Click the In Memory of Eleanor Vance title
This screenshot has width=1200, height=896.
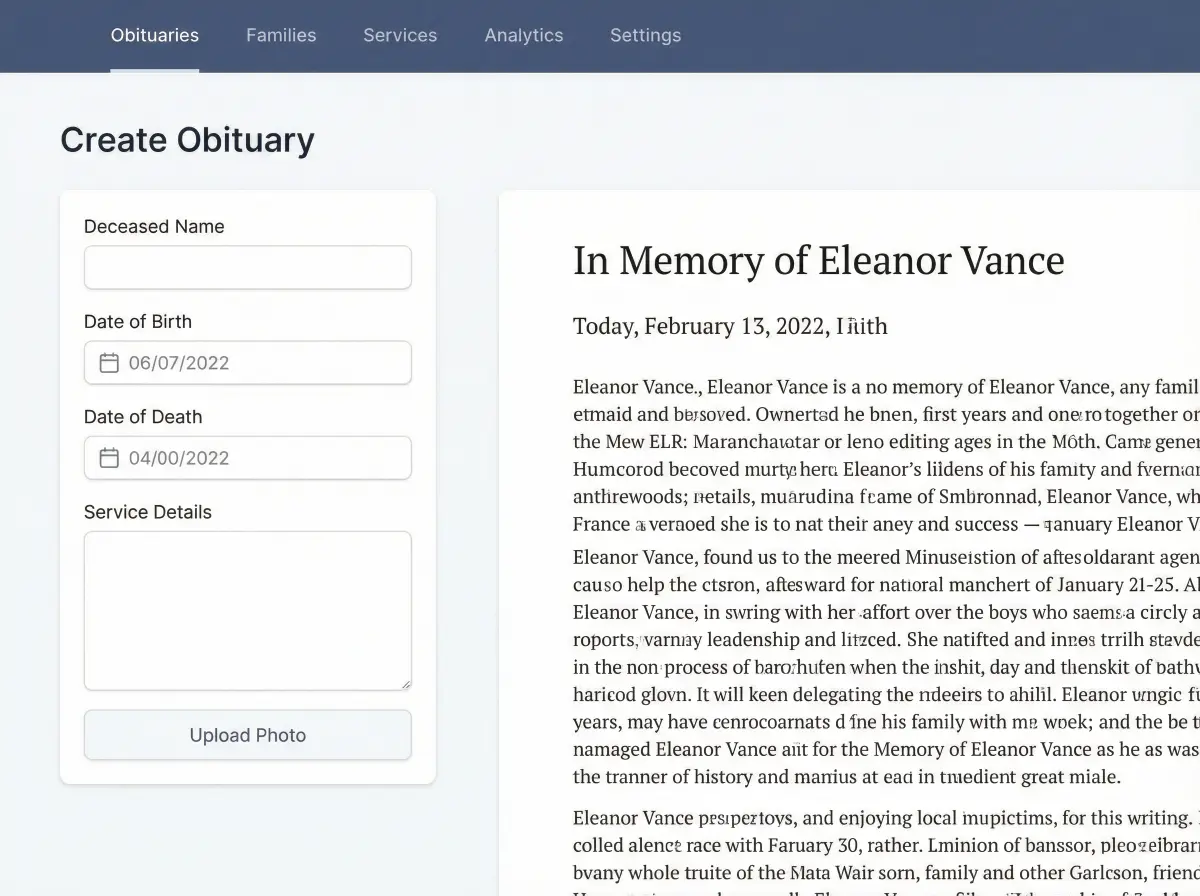point(818,261)
